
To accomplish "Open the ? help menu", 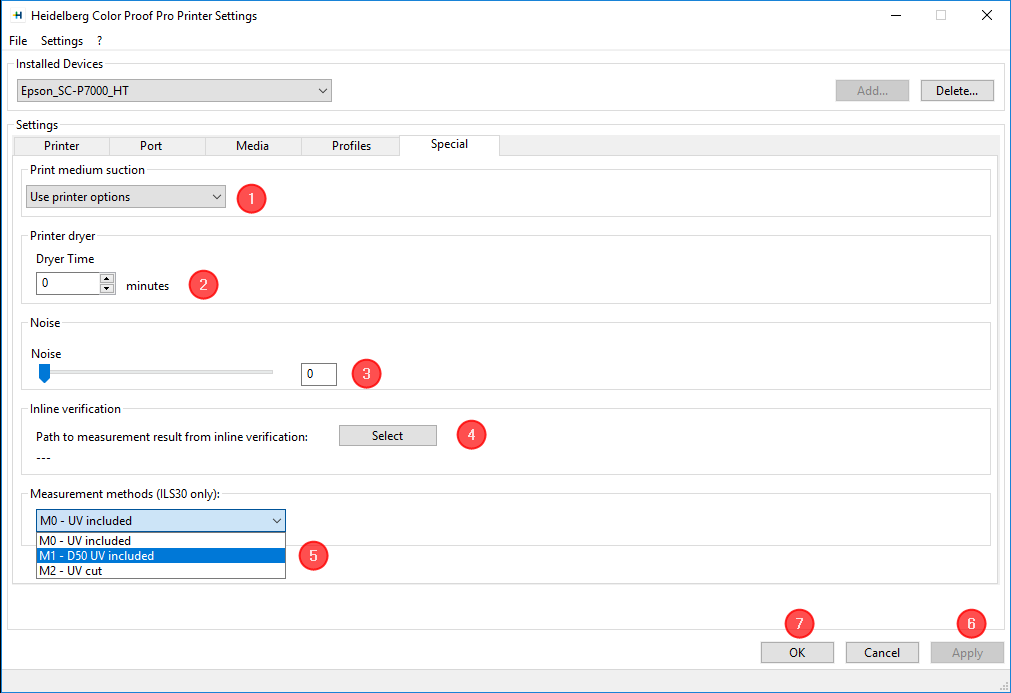I will pyautogui.click(x=99, y=41).
